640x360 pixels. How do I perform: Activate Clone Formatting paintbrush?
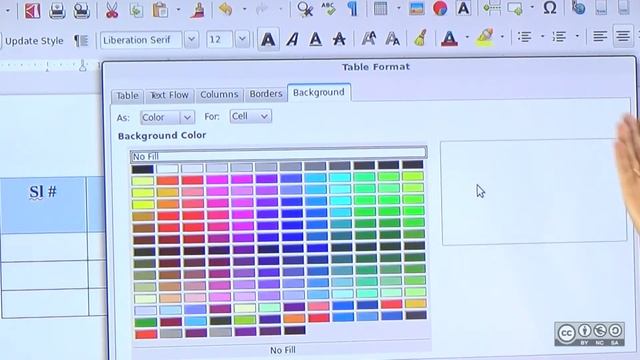(x=198, y=9)
